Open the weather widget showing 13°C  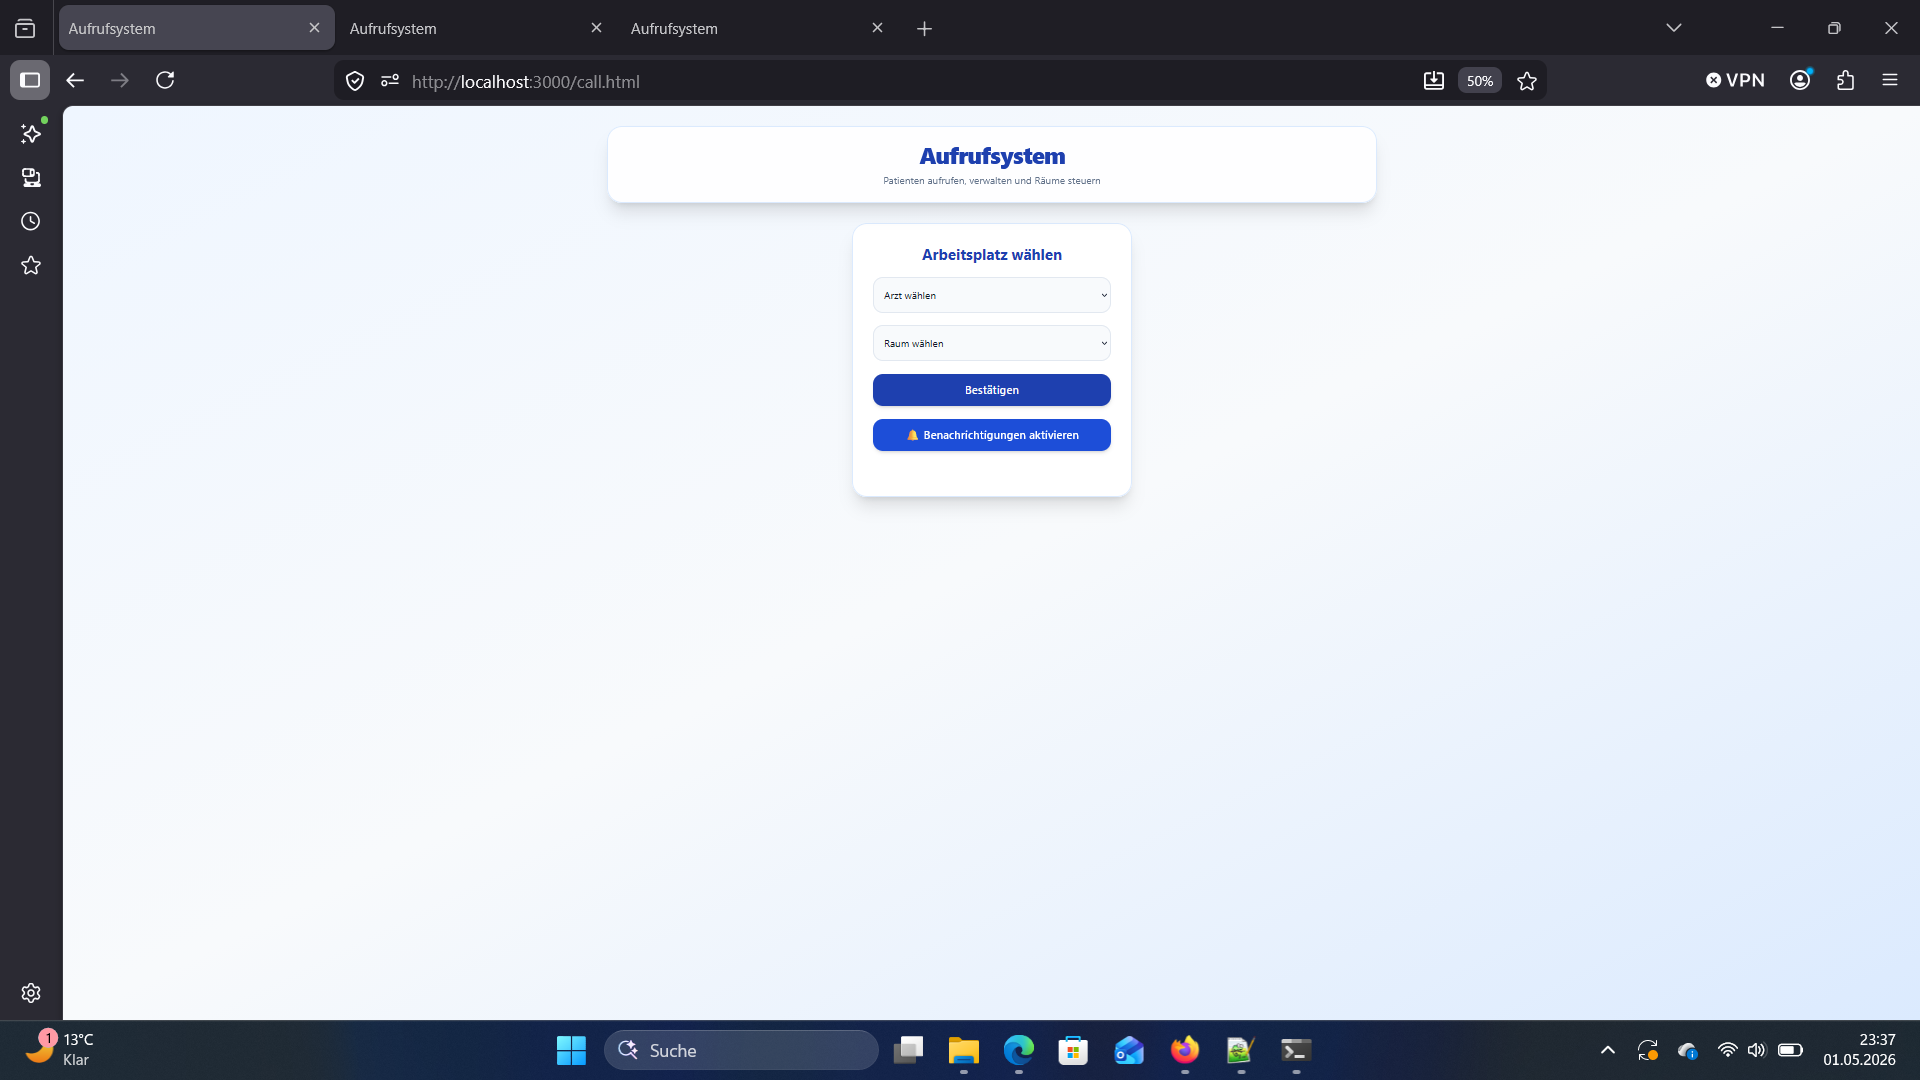click(x=60, y=1050)
